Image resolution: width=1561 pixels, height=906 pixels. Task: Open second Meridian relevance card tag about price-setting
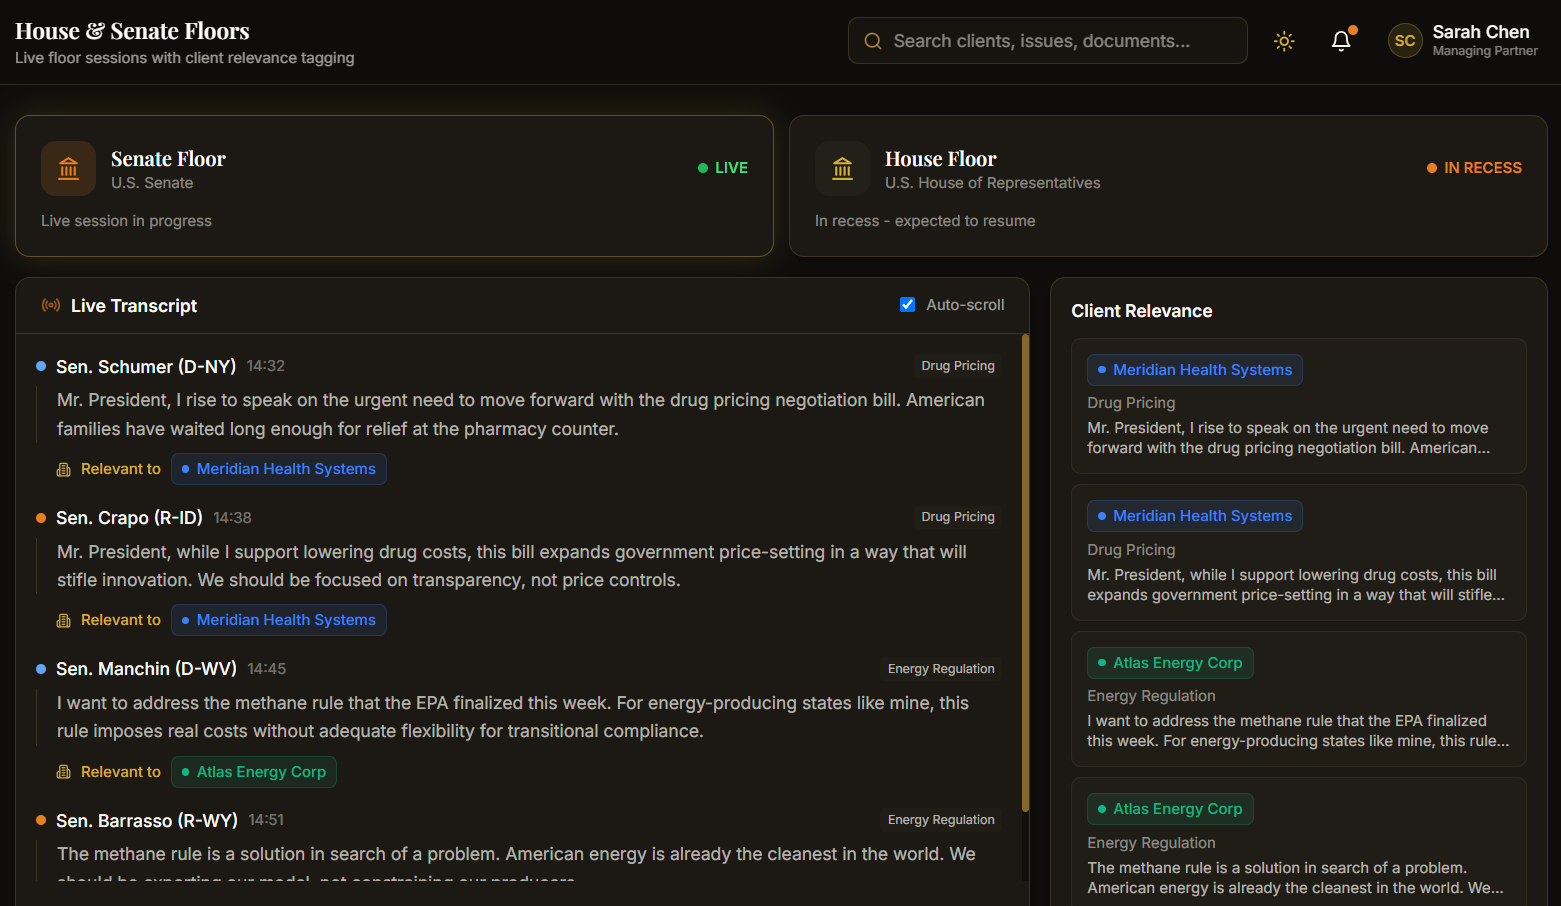(1195, 516)
